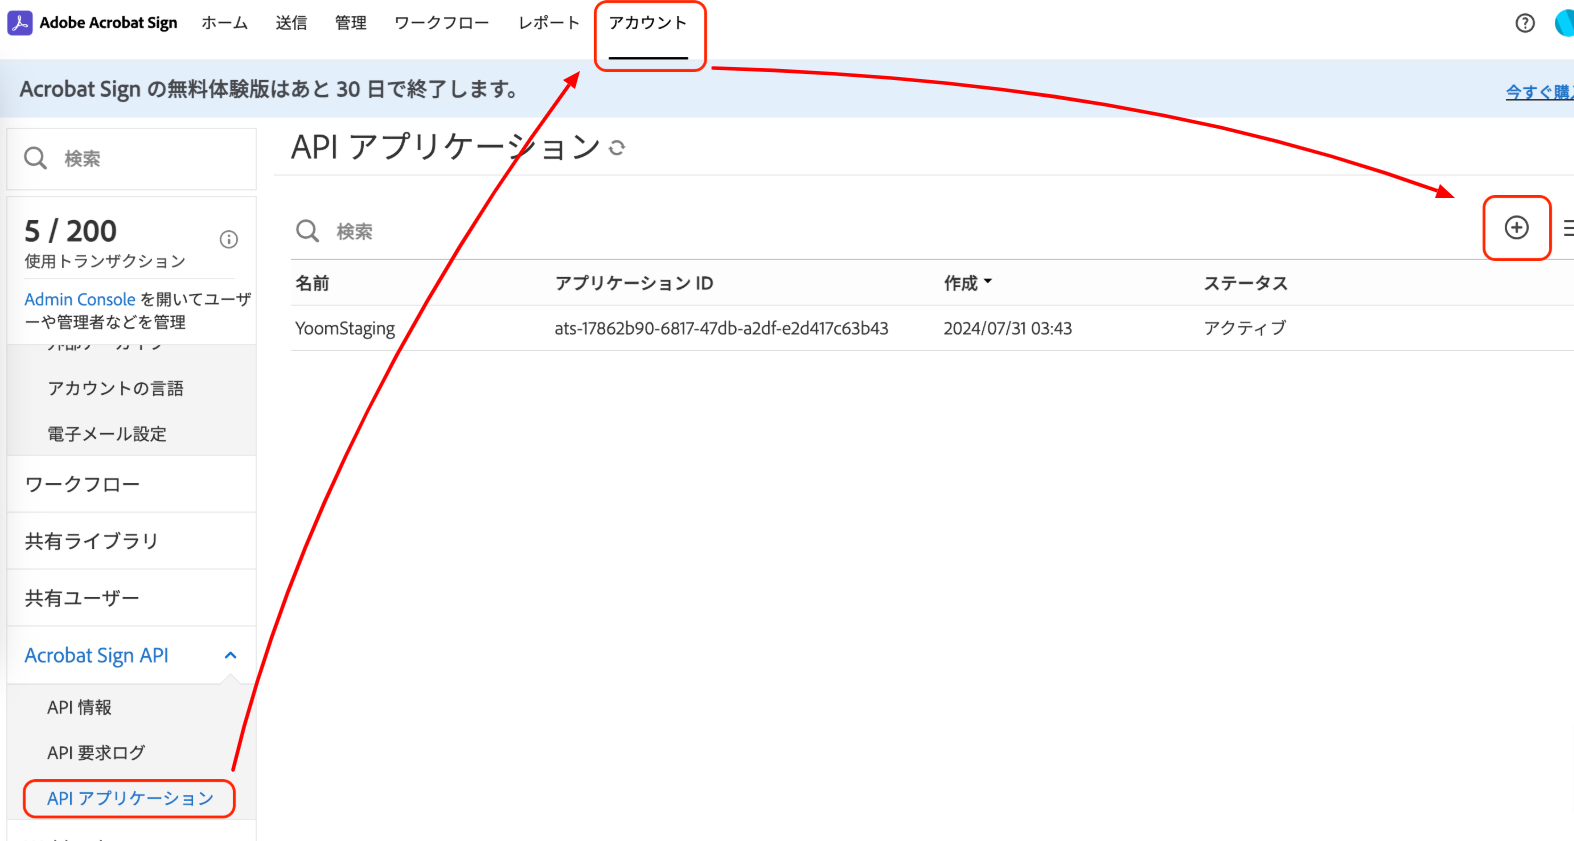Switch to the 管理 tab
This screenshot has height=841, width=1574.
351,23
